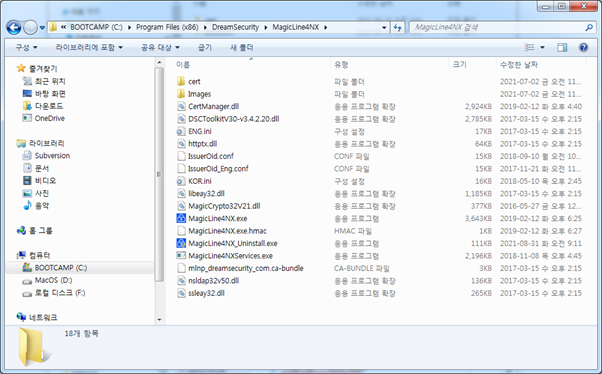This screenshot has width=602, height=374.
Task: Expand the arrow after DreamSecurity breadcrumb
Action: coord(265,27)
